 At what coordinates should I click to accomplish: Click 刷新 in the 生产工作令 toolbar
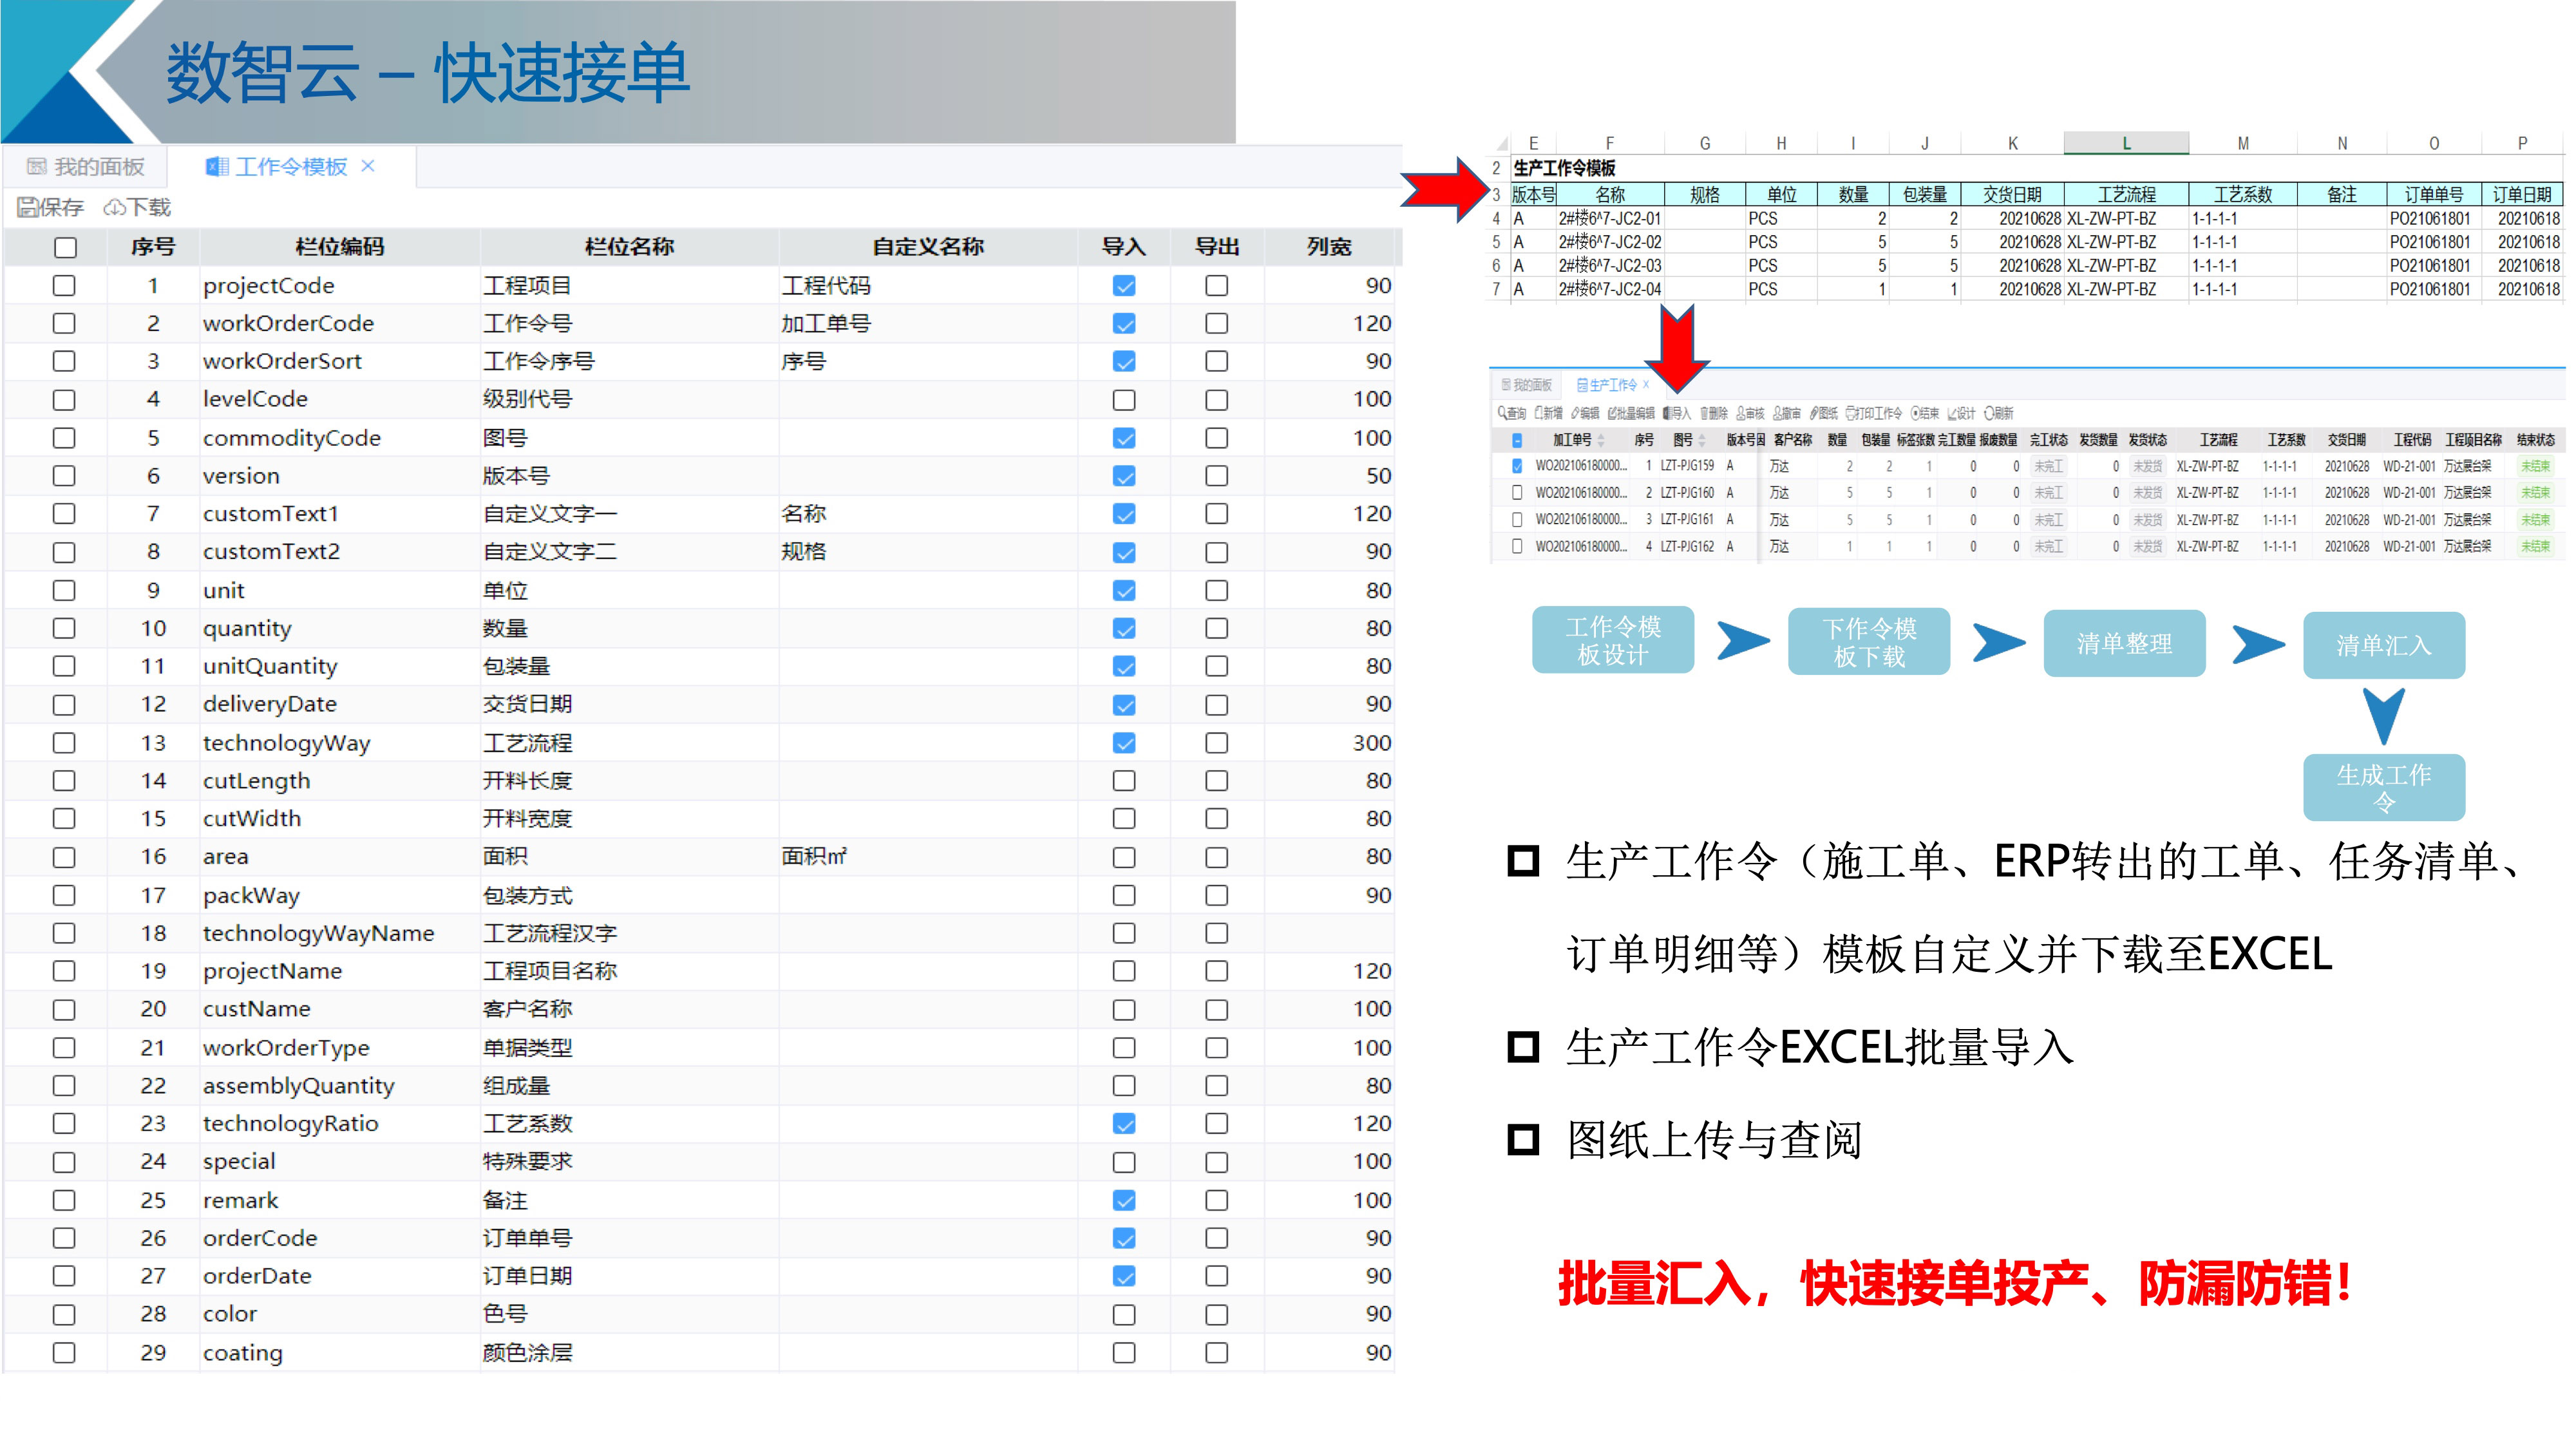1999,413
